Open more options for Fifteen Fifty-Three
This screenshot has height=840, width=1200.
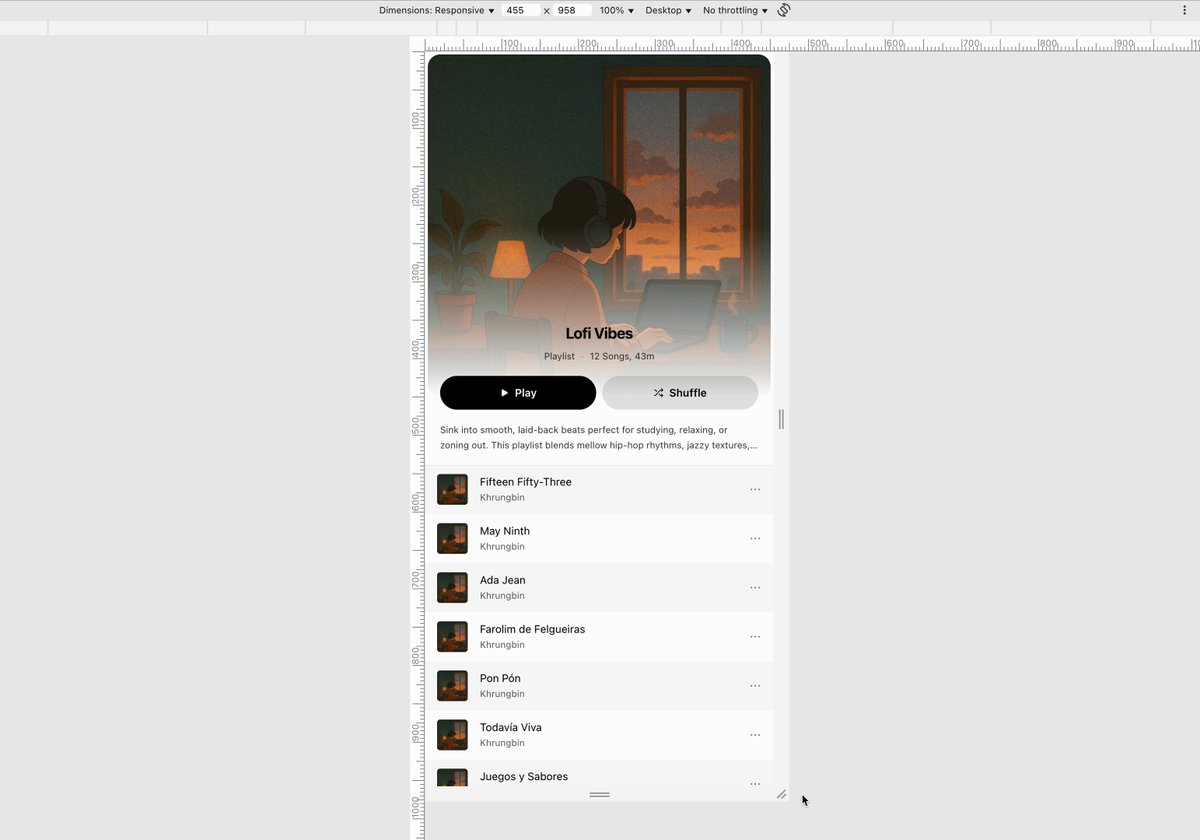coord(755,489)
